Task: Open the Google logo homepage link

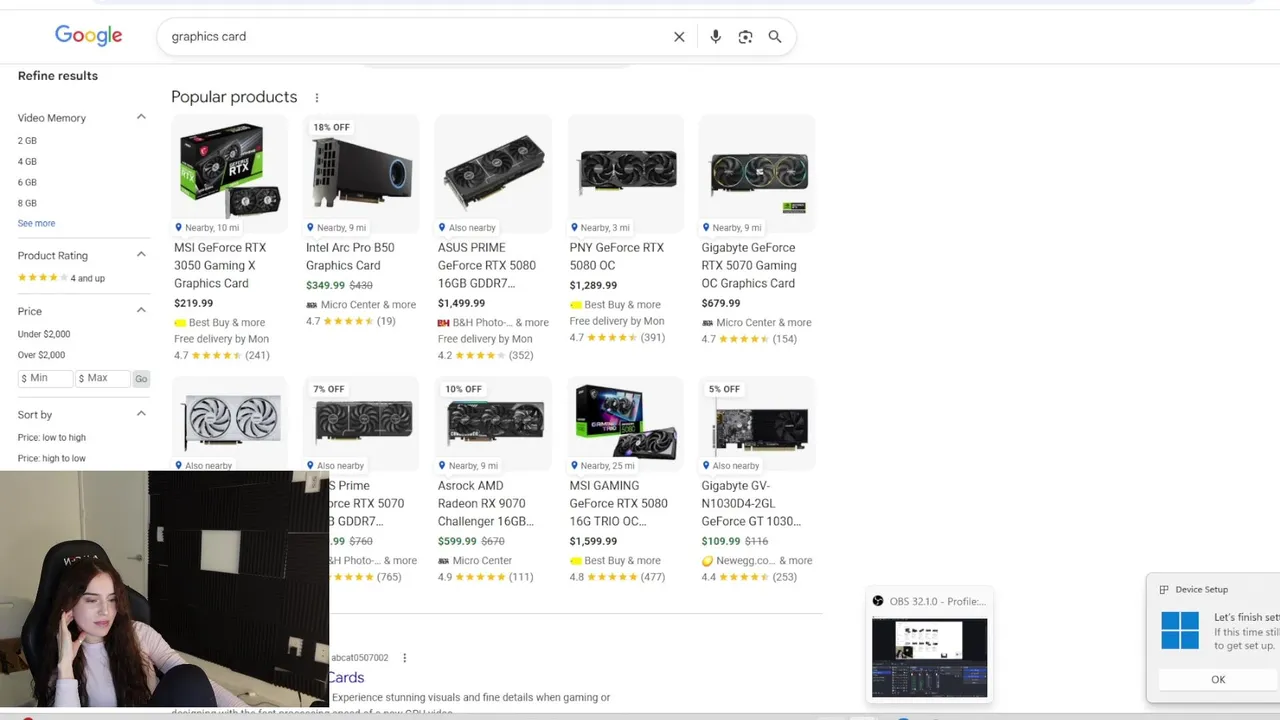Action: tap(89, 36)
